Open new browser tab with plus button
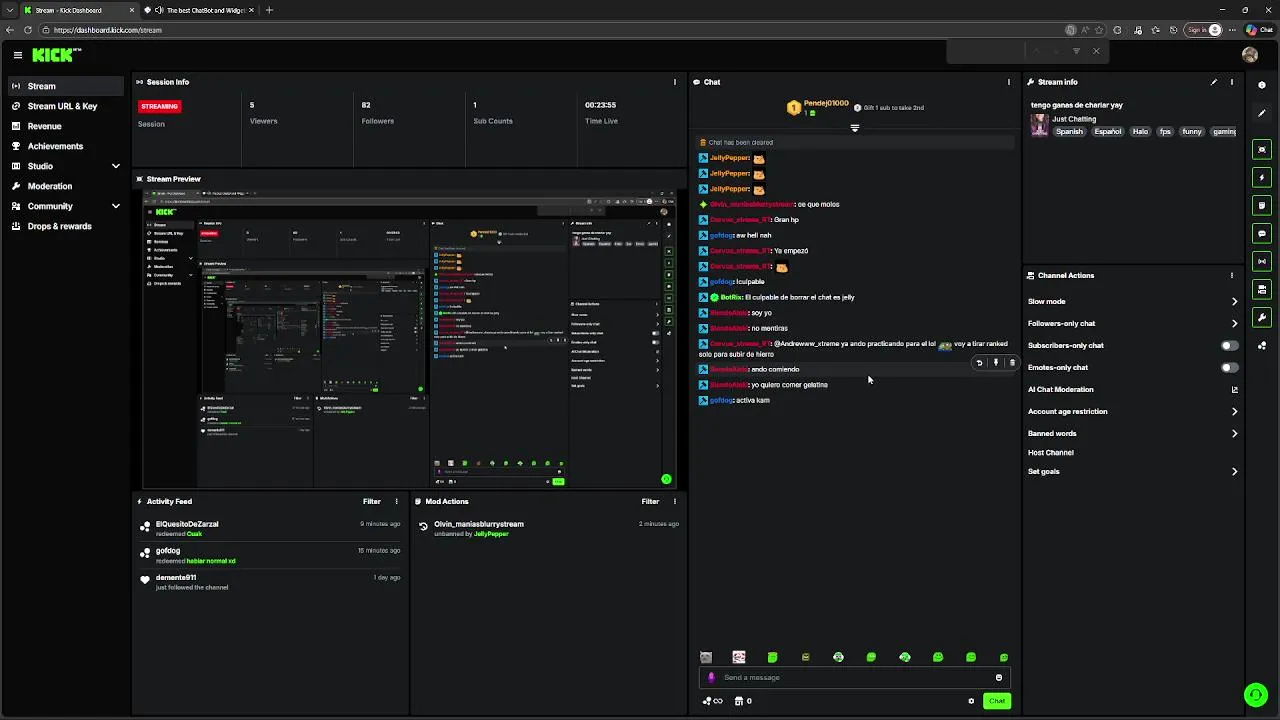 point(269,10)
